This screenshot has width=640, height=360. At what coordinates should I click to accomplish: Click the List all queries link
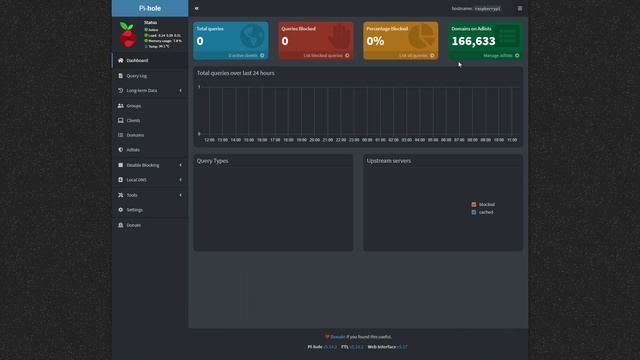point(413,56)
